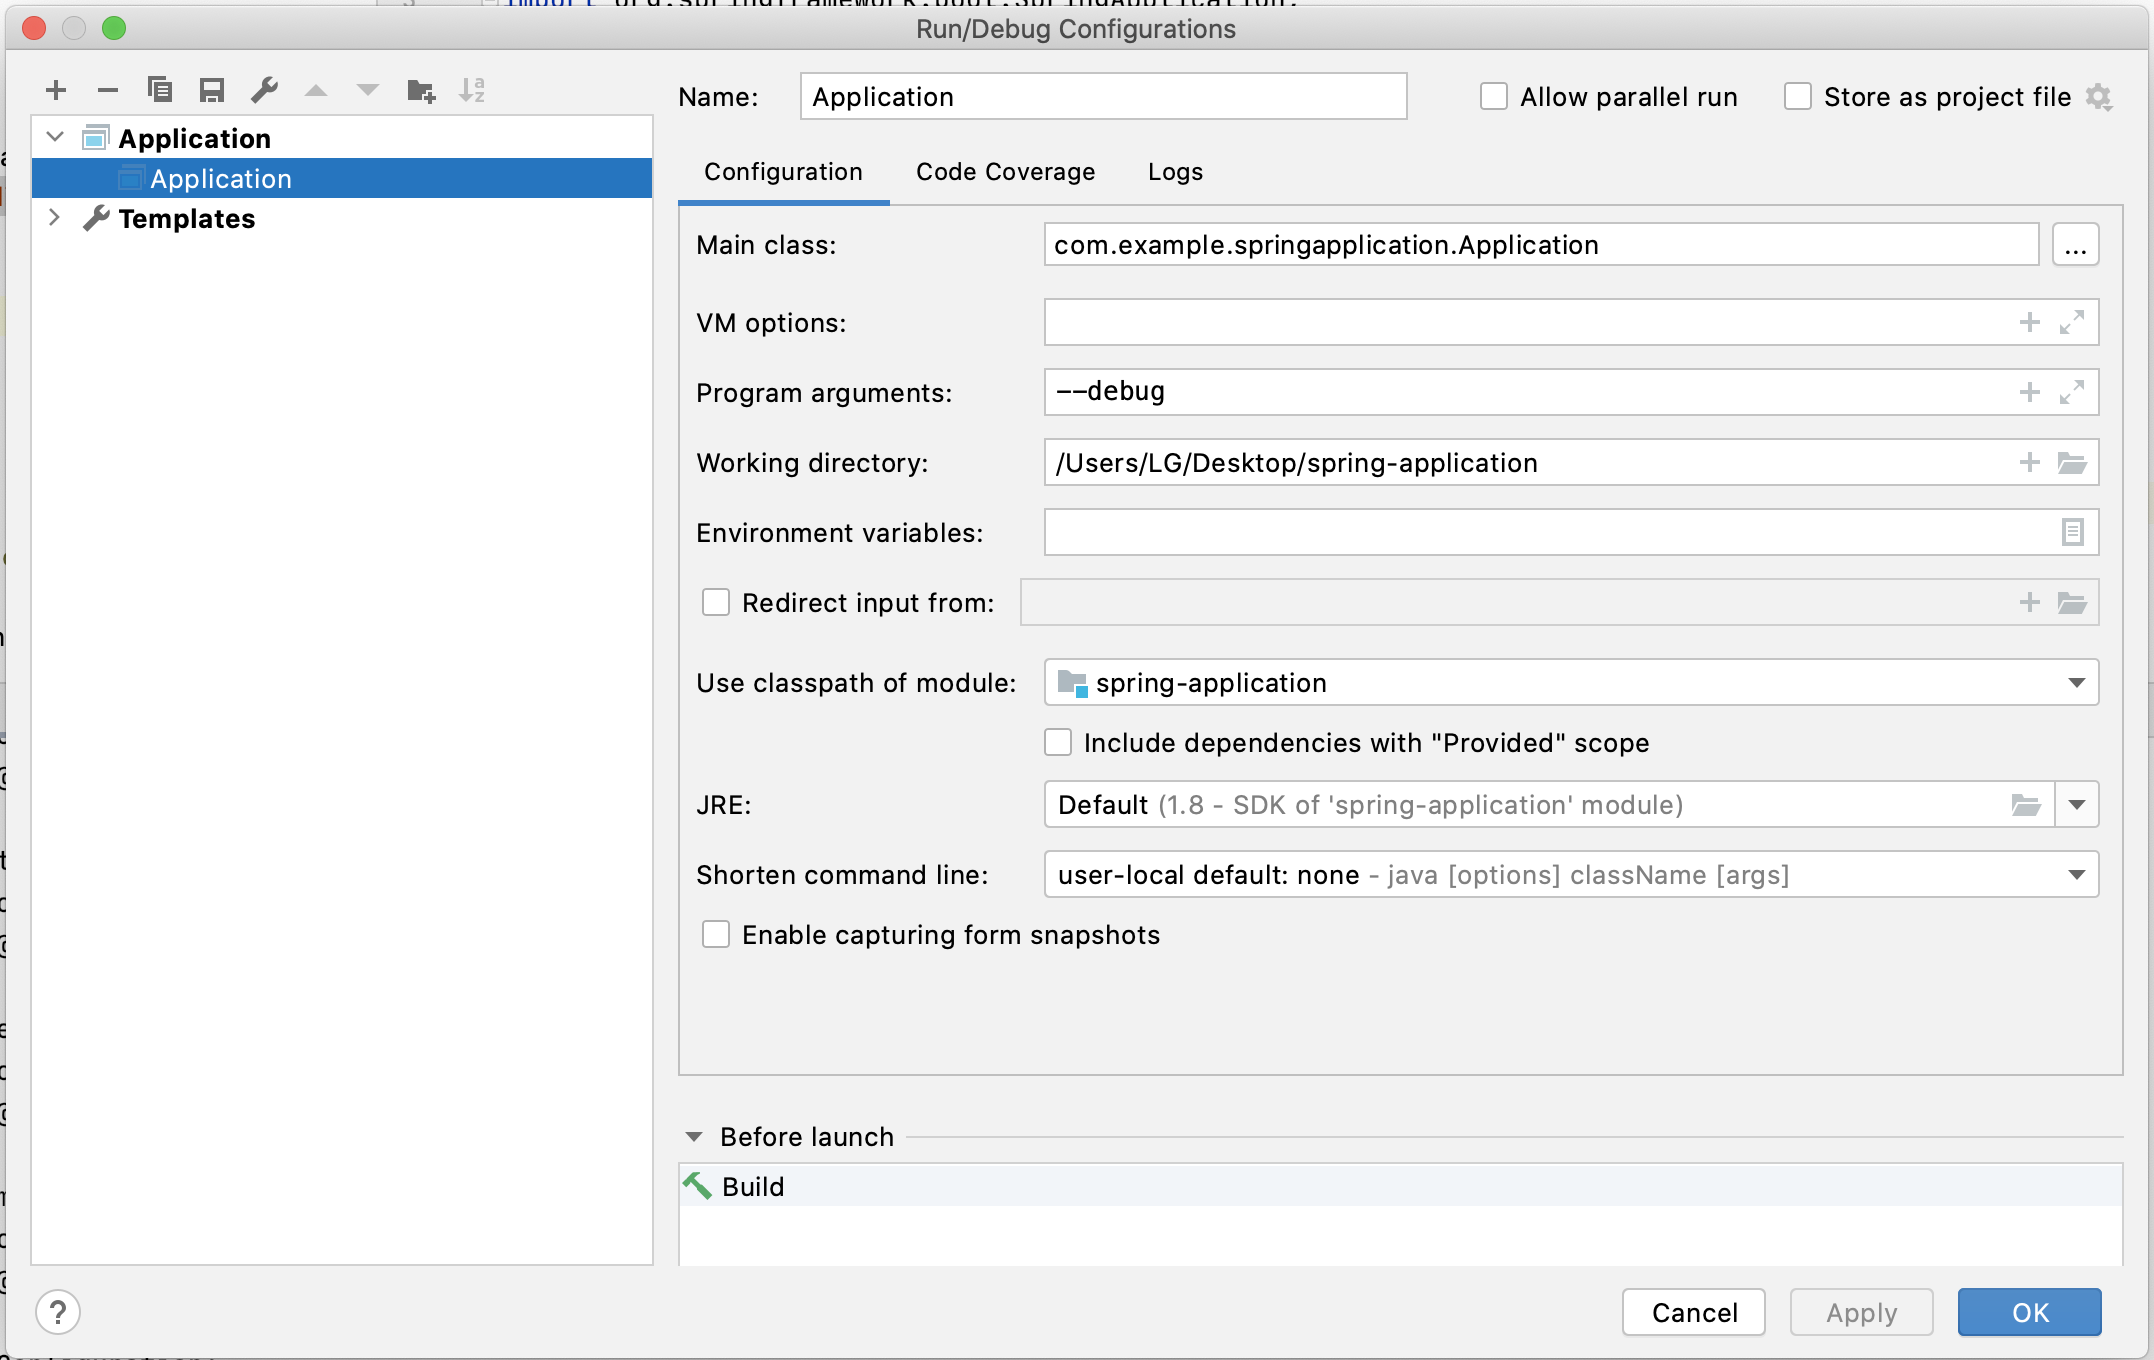This screenshot has width=2154, height=1360.
Task: Toggle Include dependencies with Provided scope
Action: (x=1058, y=742)
